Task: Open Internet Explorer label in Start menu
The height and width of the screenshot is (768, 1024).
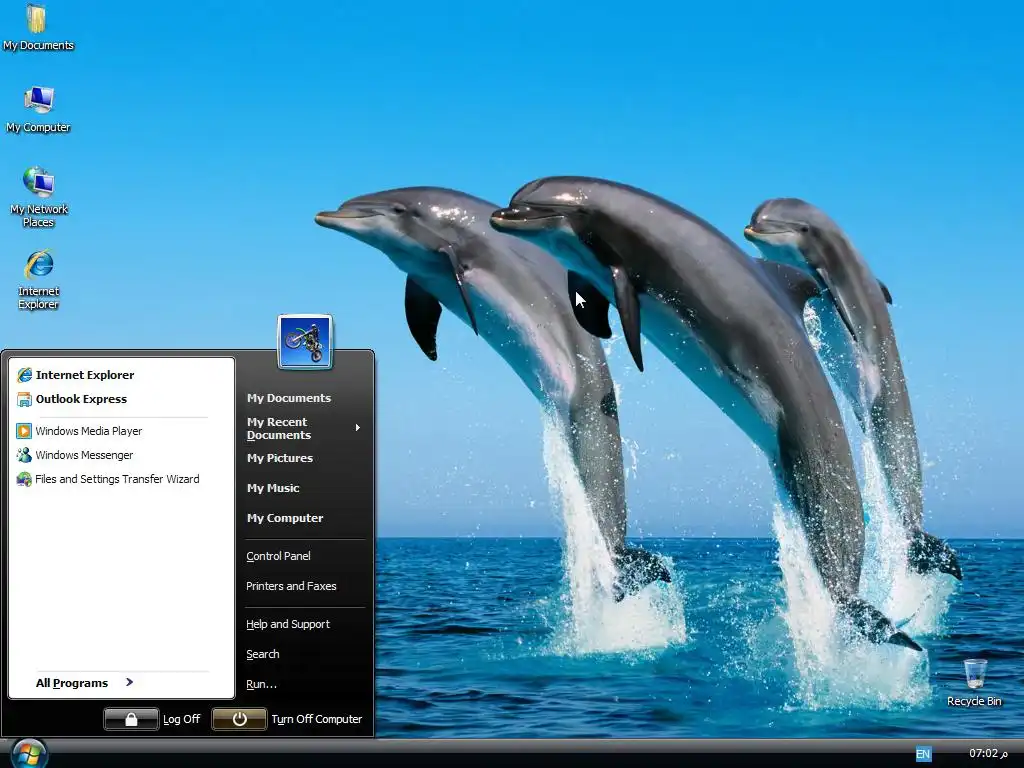Action: click(x=85, y=375)
